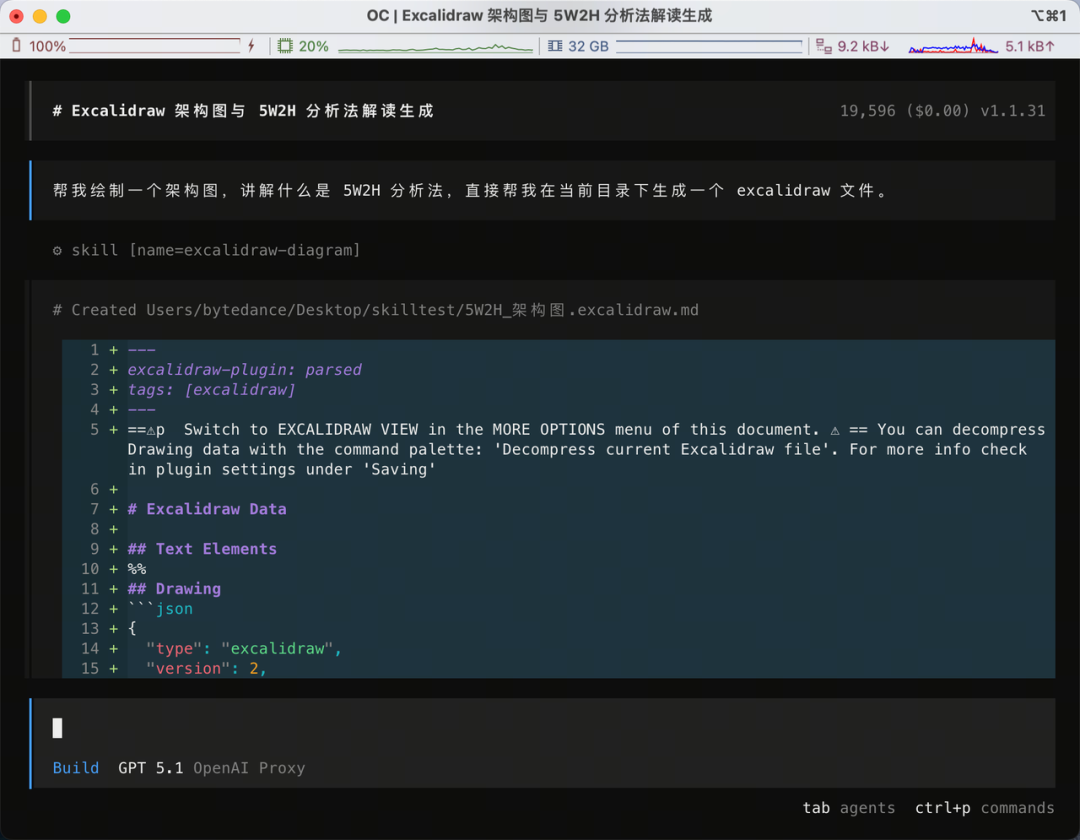1080x840 pixels.
Task: Click the token count 19,596
Action: click(x=867, y=111)
